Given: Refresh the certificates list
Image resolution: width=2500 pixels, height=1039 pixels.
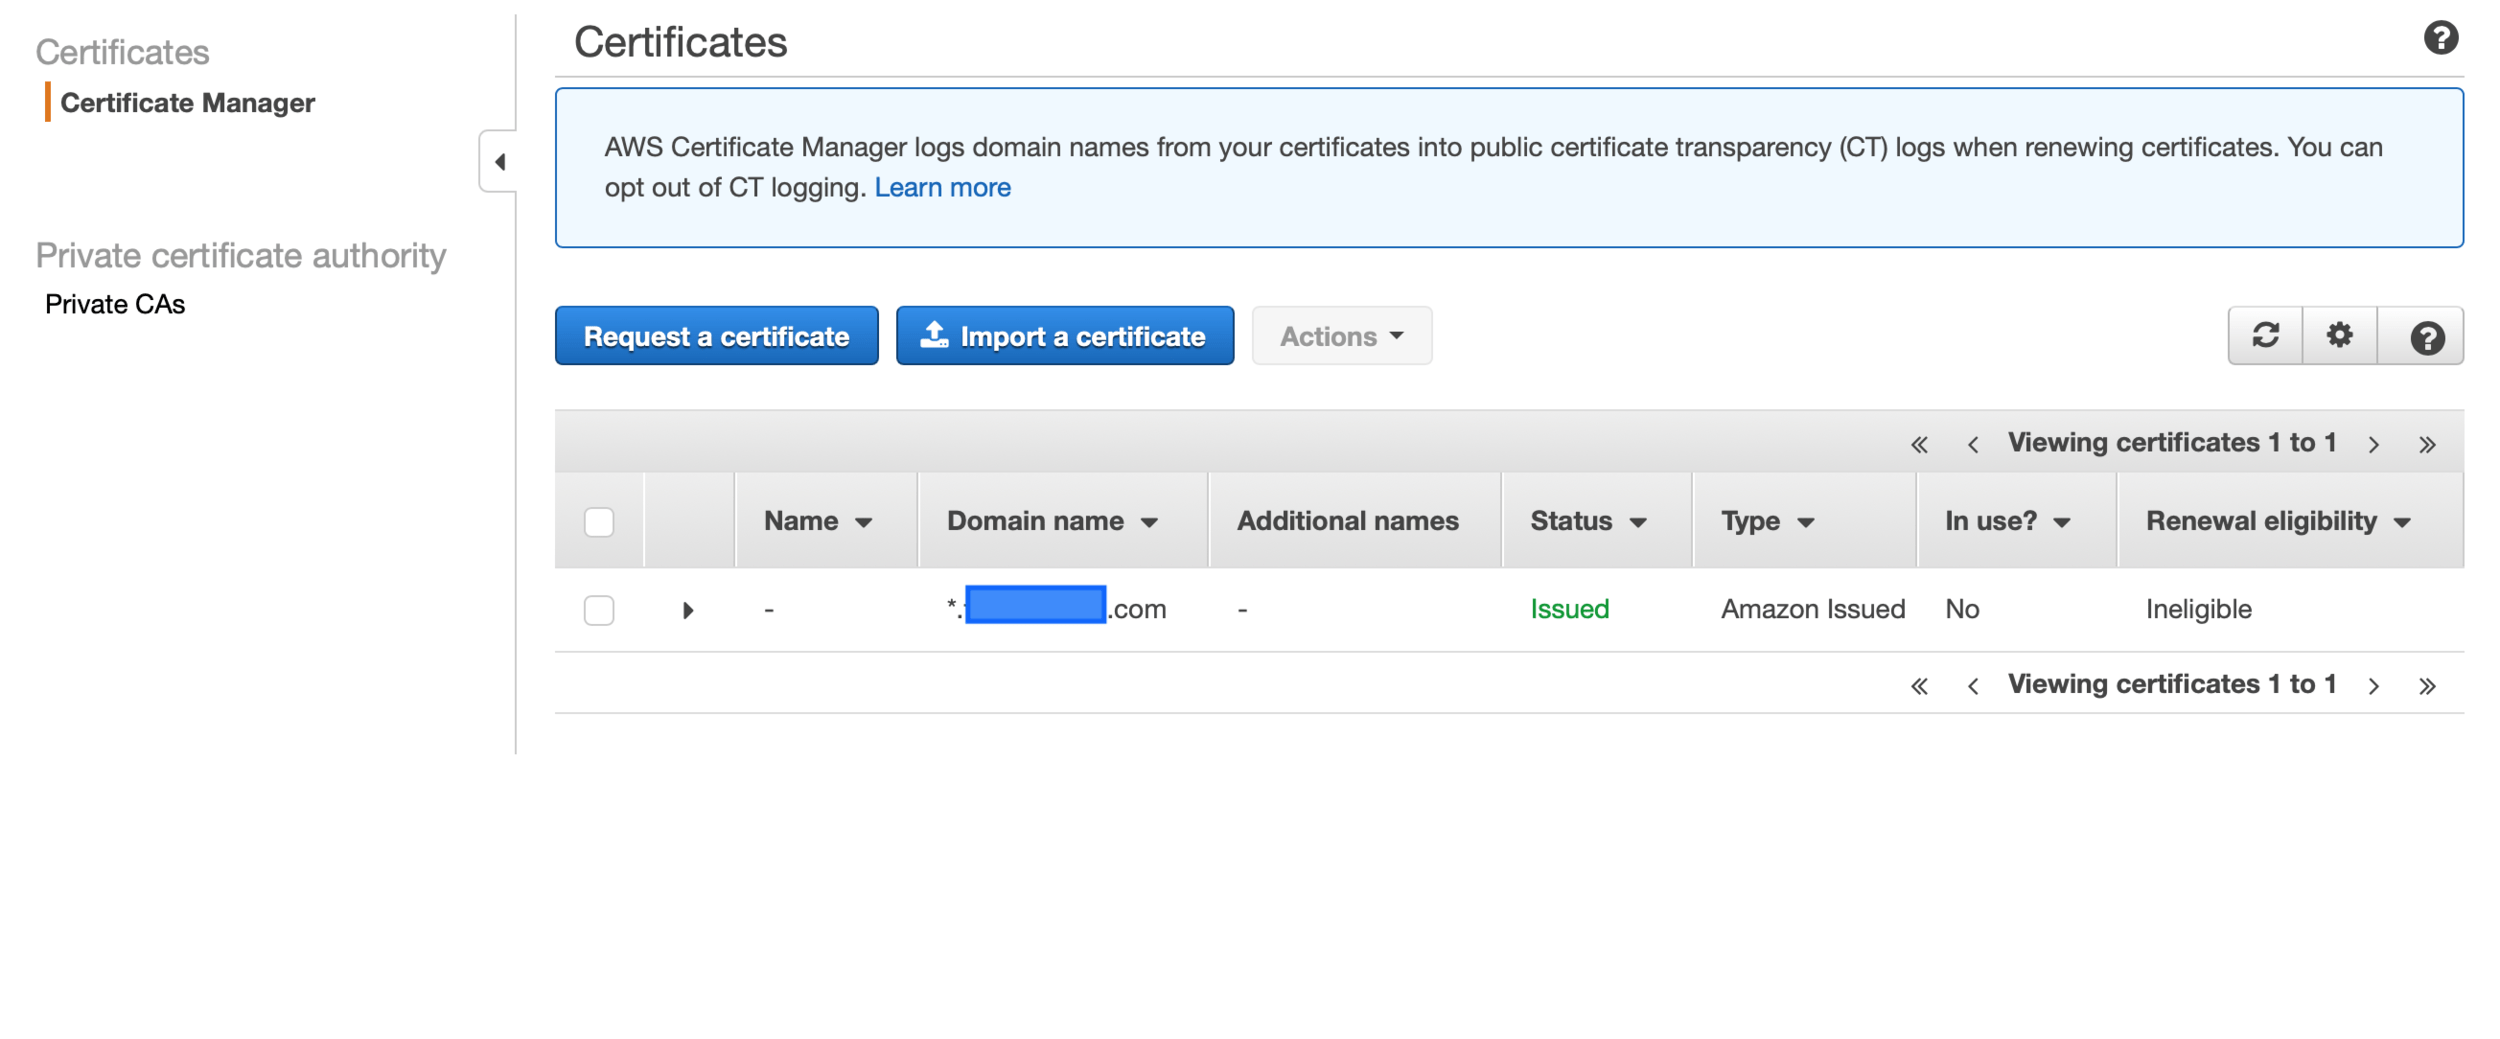Looking at the screenshot, I should point(2265,336).
